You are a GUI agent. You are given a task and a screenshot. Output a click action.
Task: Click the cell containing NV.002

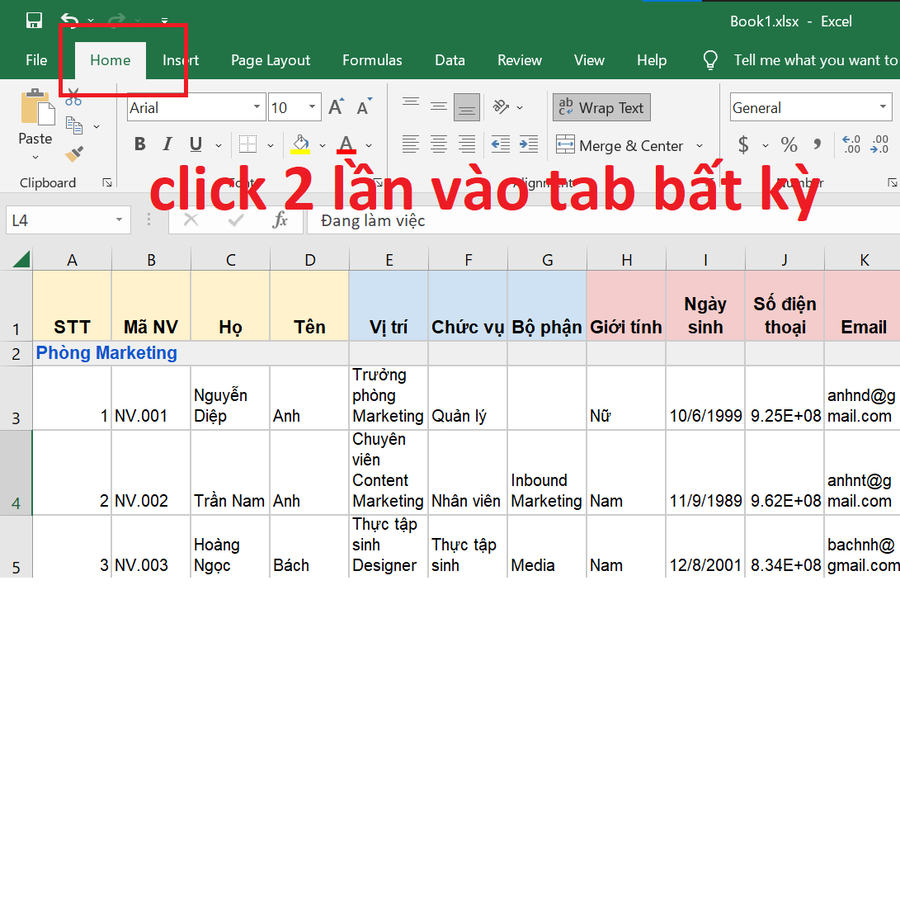click(x=151, y=473)
